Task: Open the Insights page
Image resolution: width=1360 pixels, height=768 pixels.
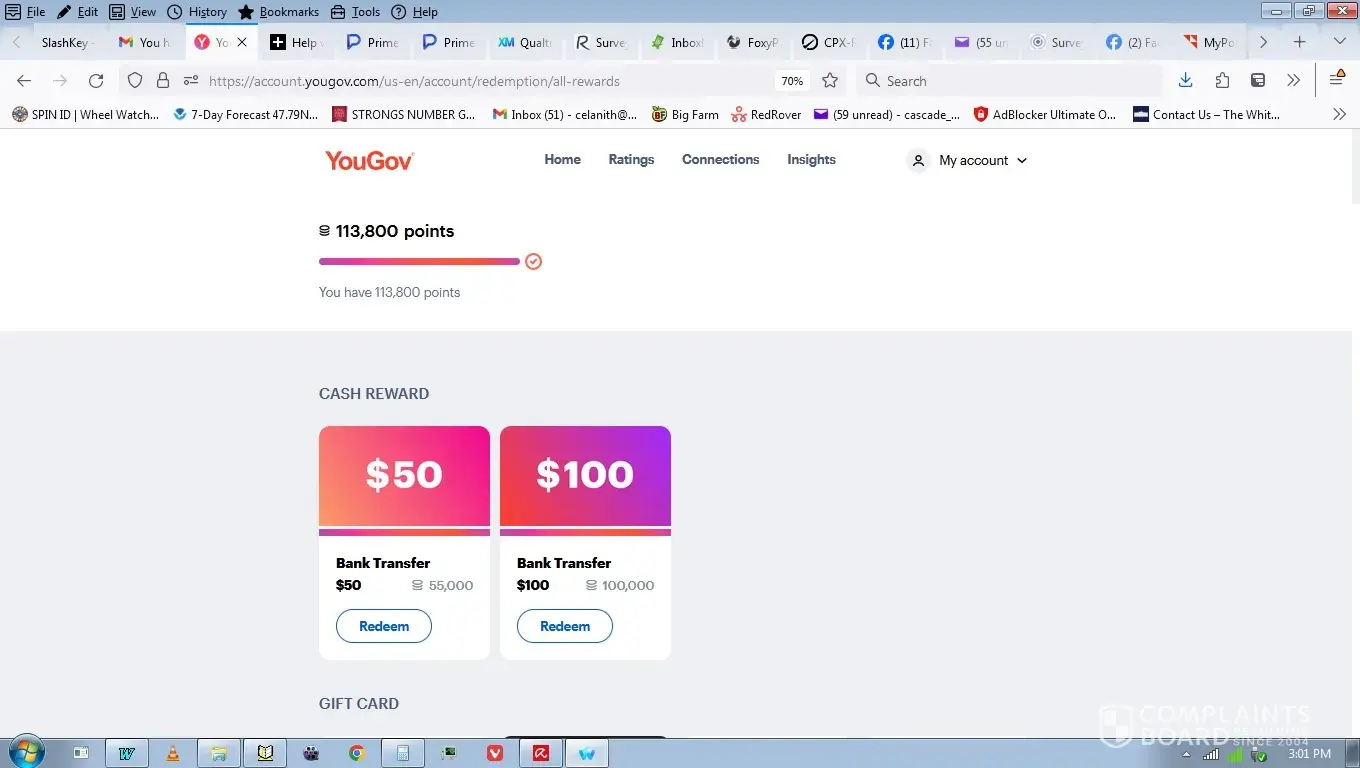Action: tap(811, 160)
